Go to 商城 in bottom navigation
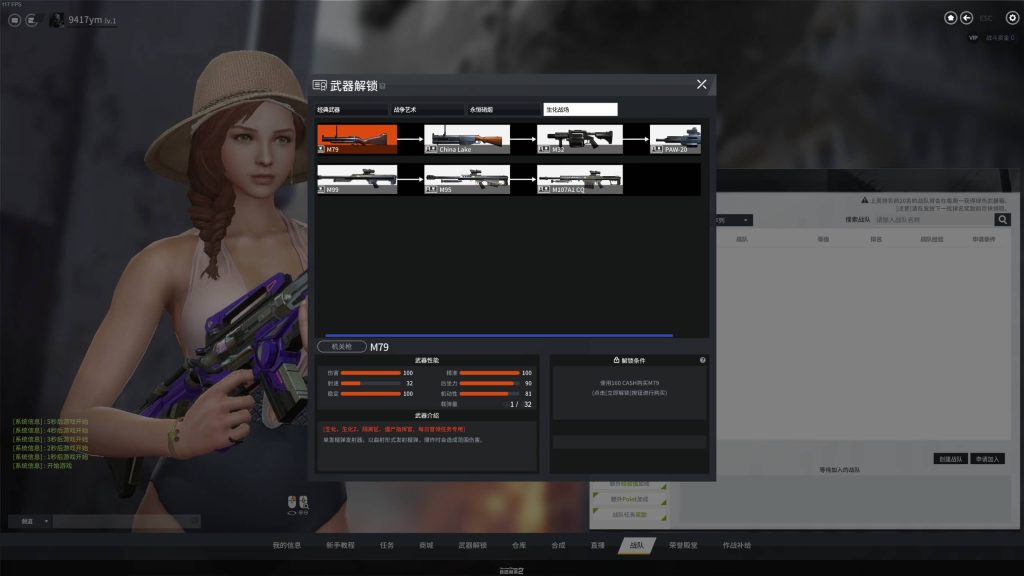The width and height of the screenshot is (1024, 576). (426, 545)
